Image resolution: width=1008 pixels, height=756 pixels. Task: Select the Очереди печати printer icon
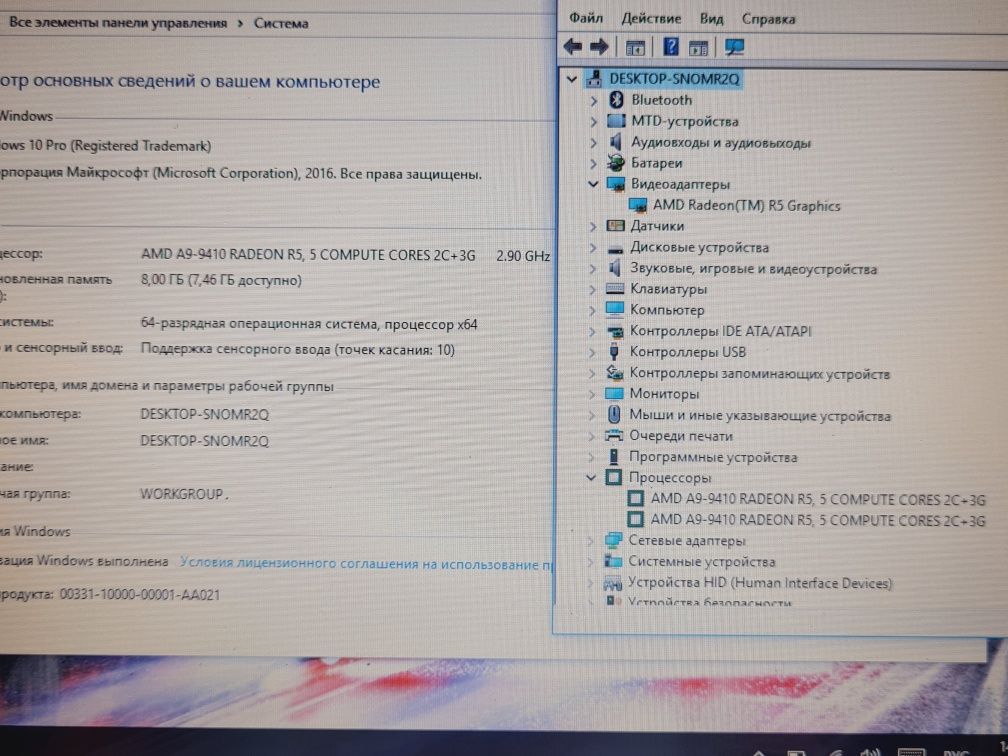pyautogui.click(x=614, y=436)
